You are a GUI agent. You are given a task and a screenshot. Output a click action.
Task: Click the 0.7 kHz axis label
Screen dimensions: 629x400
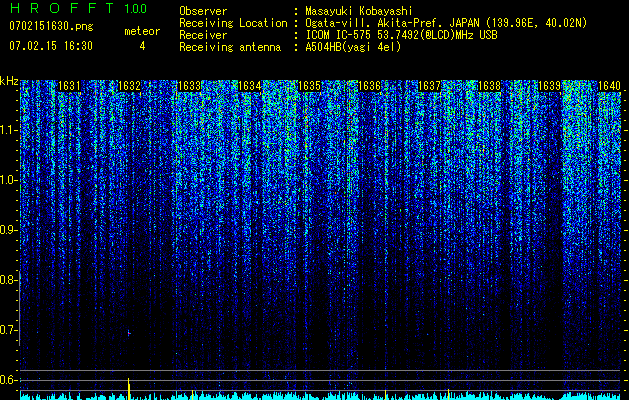[x=8, y=330]
